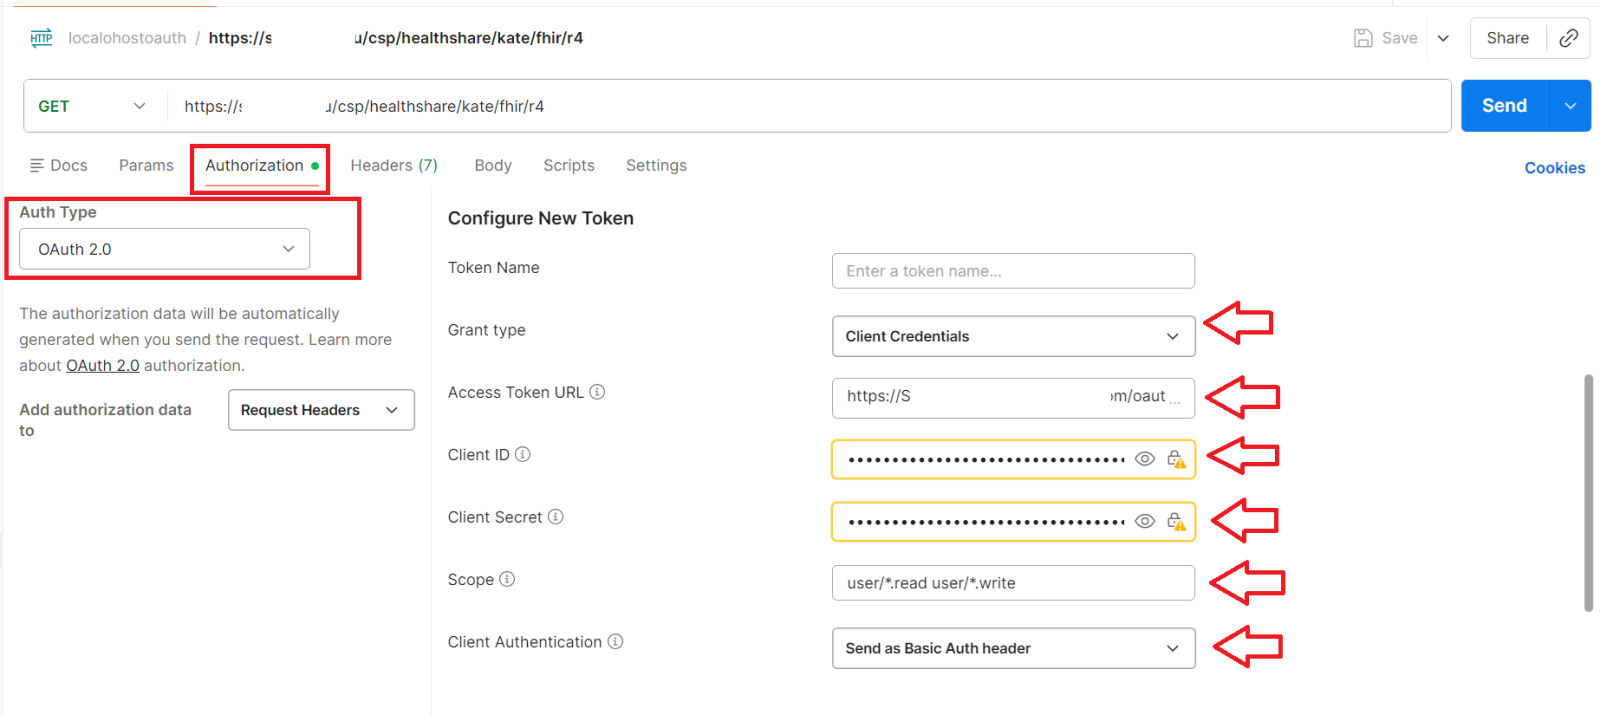Click the vertical scrollbar on the right
1600x715 pixels.
click(1588, 492)
